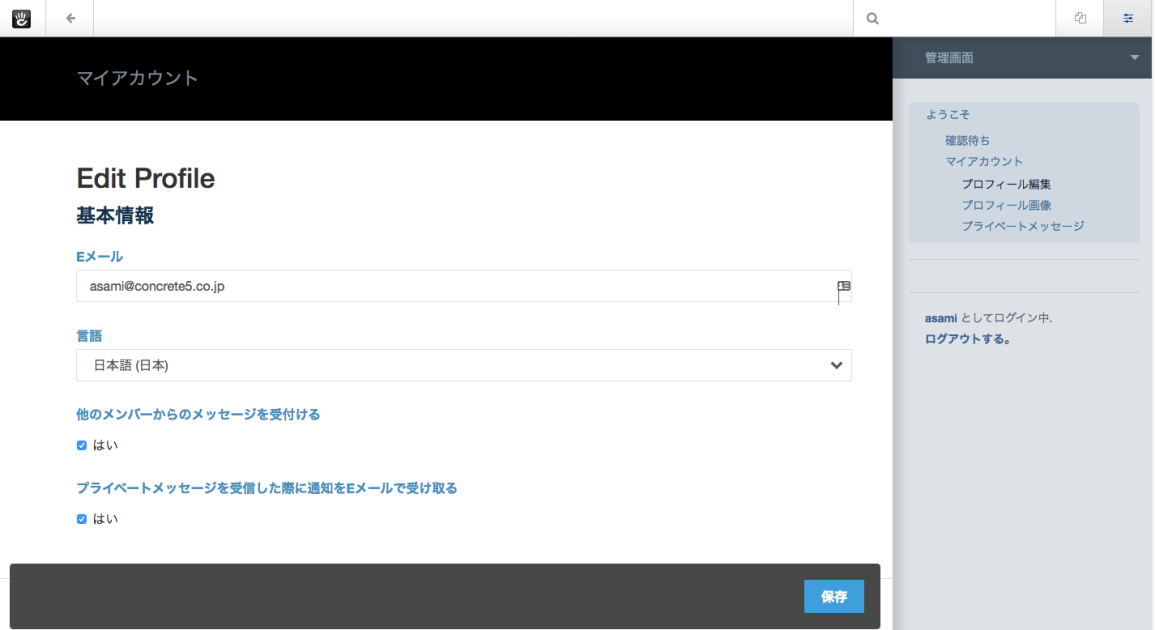Click into the Eメール address field
The width and height of the screenshot is (1155, 630).
point(450,286)
